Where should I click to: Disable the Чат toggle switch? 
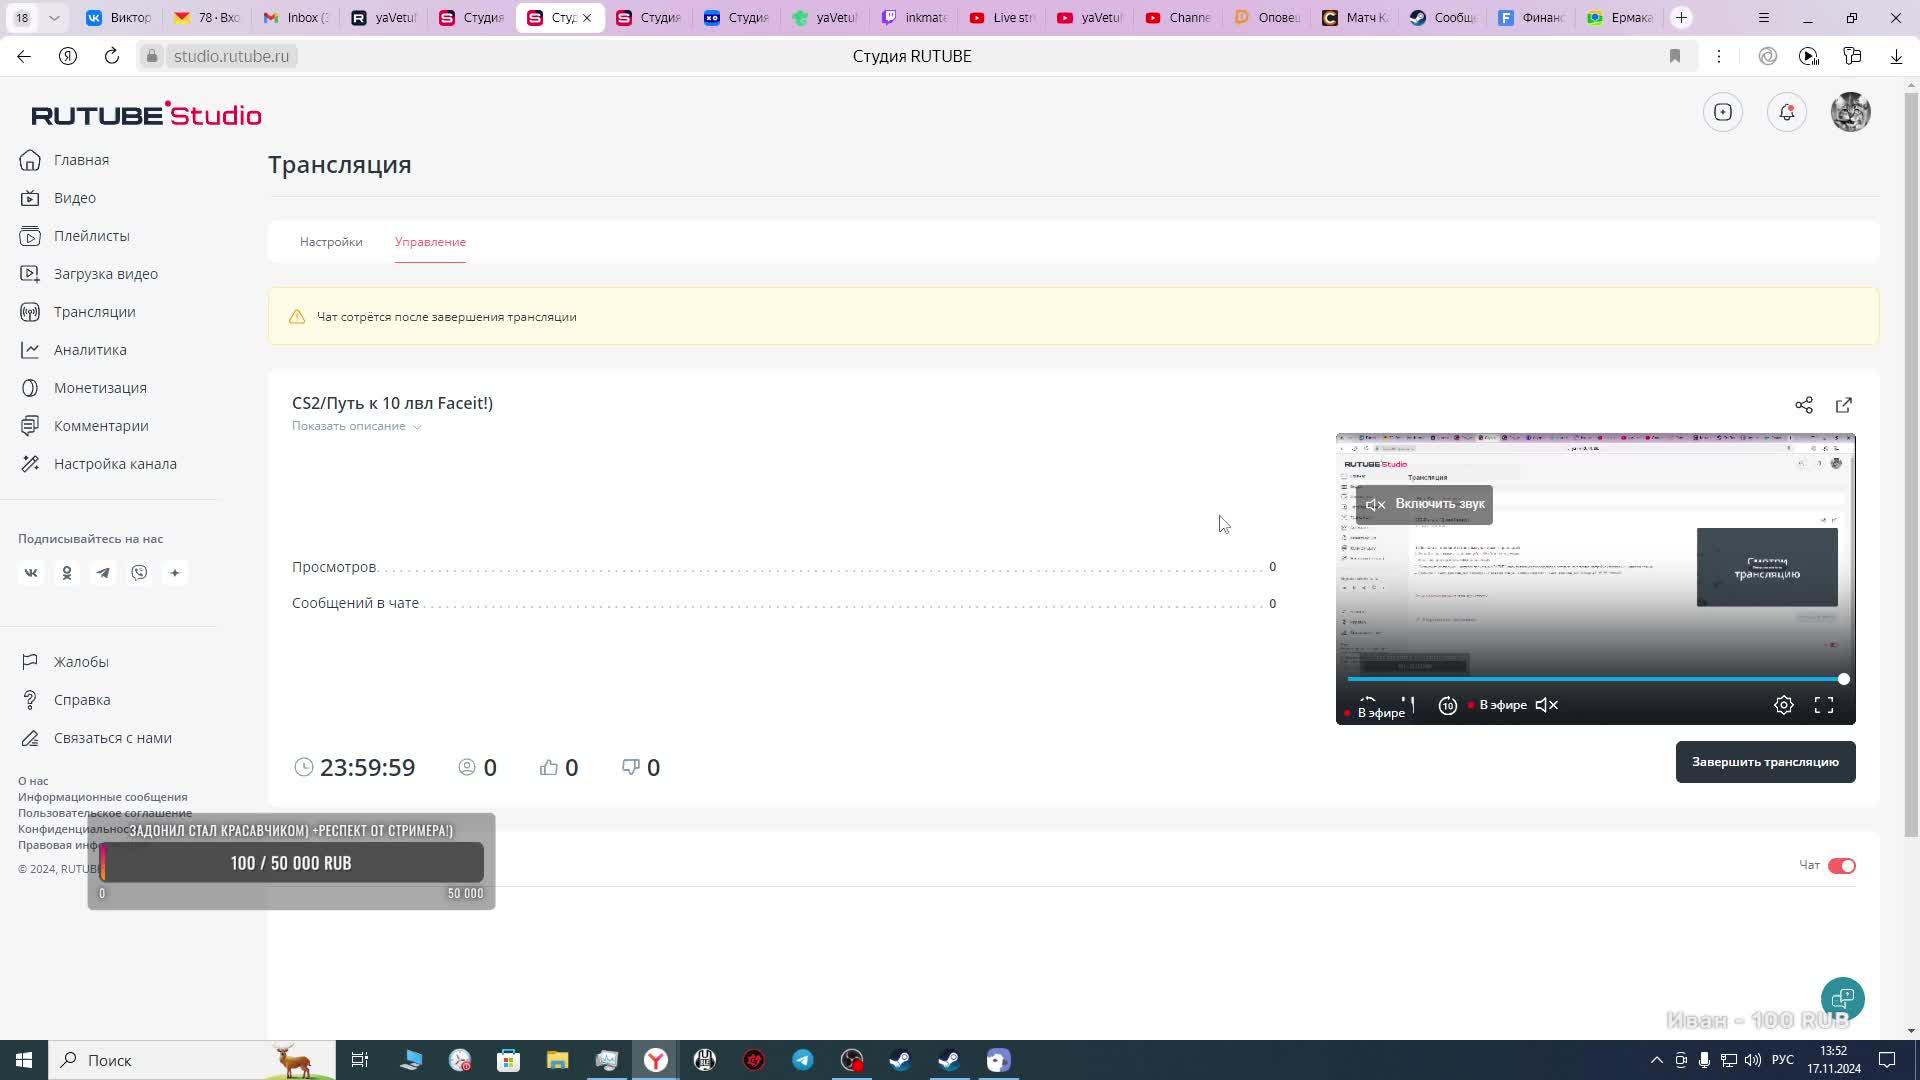[1841, 866]
